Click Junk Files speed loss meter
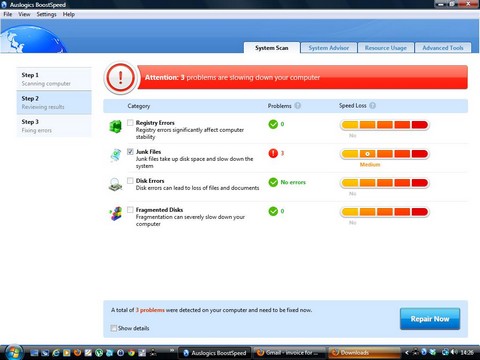480x360 pixels. coord(384,154)
